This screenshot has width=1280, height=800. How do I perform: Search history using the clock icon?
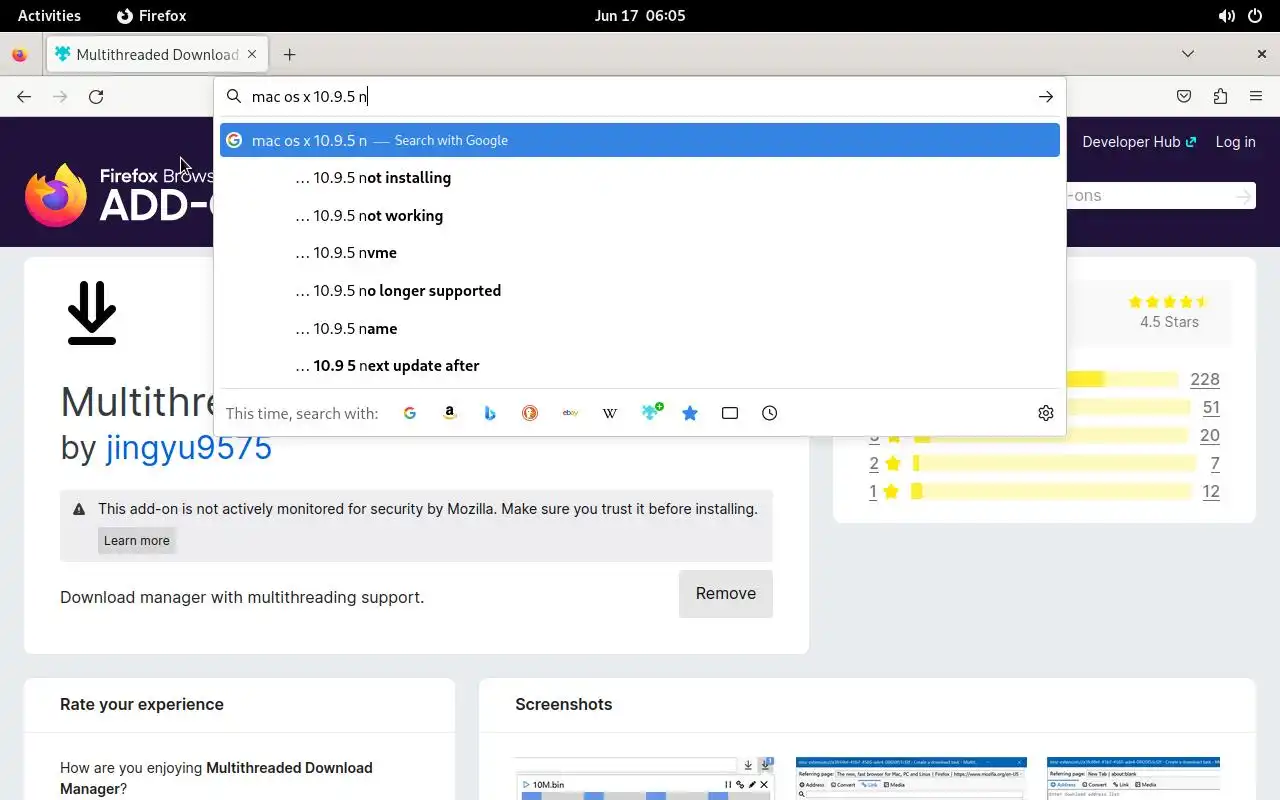pyautogui.click(x=769, y=413)
